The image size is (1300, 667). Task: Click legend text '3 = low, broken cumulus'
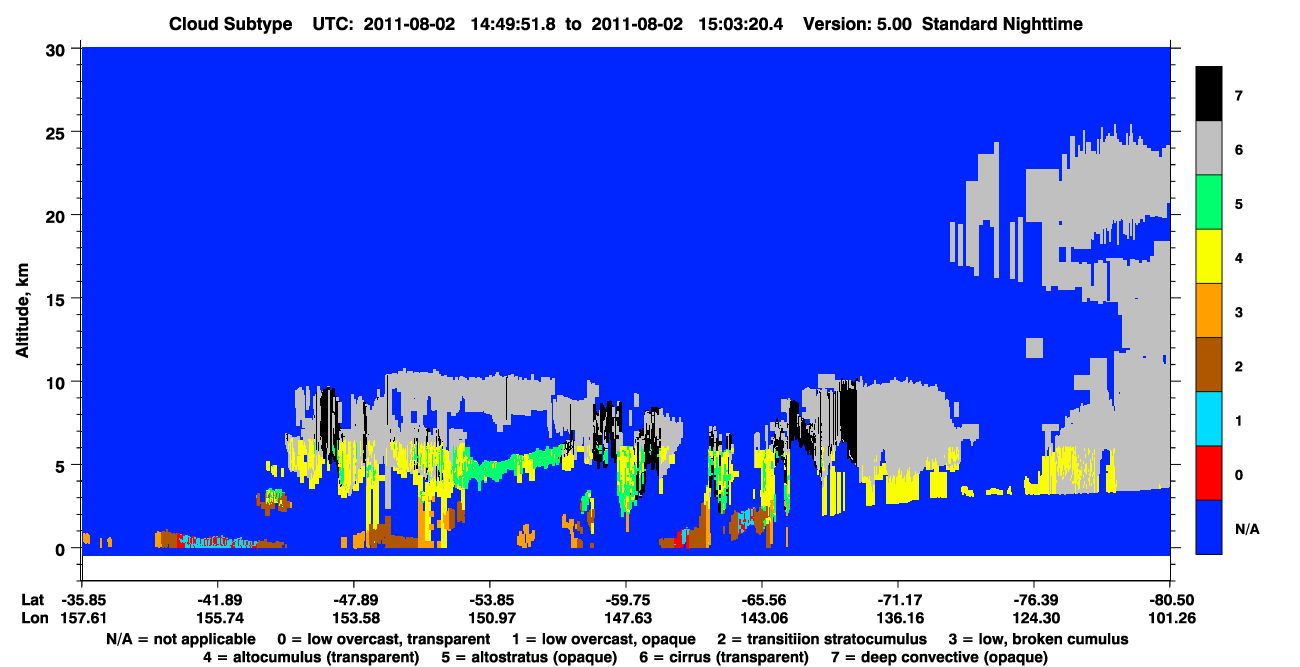[x=1040, y=639]
